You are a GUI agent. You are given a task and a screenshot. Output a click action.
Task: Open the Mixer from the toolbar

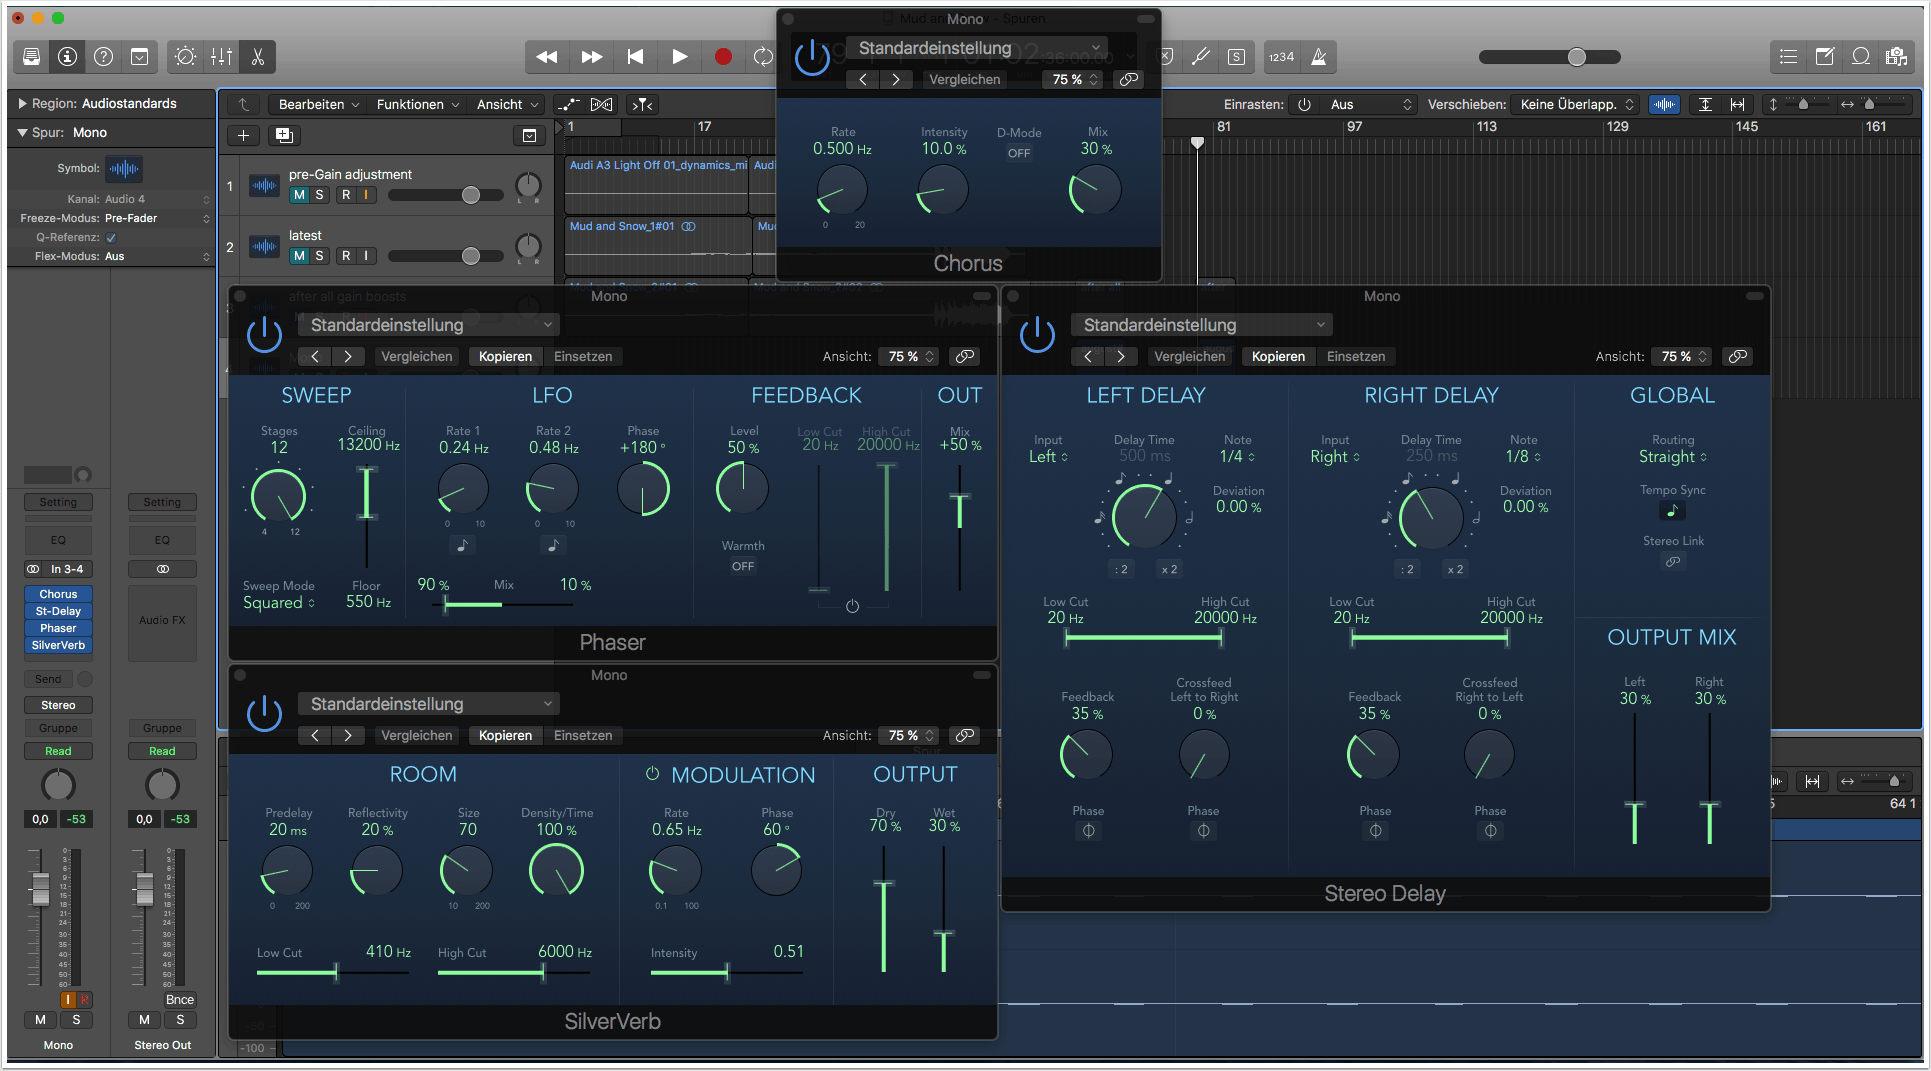point(222,57)
